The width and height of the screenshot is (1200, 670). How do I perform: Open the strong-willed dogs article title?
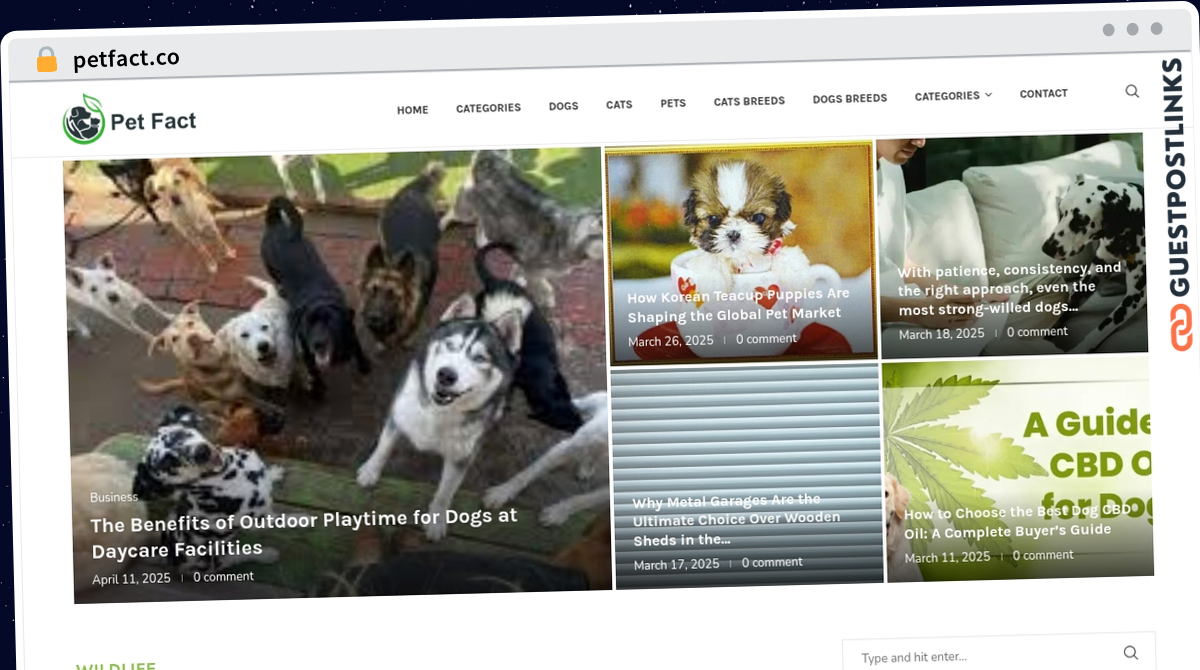(x=1009, y=288)
